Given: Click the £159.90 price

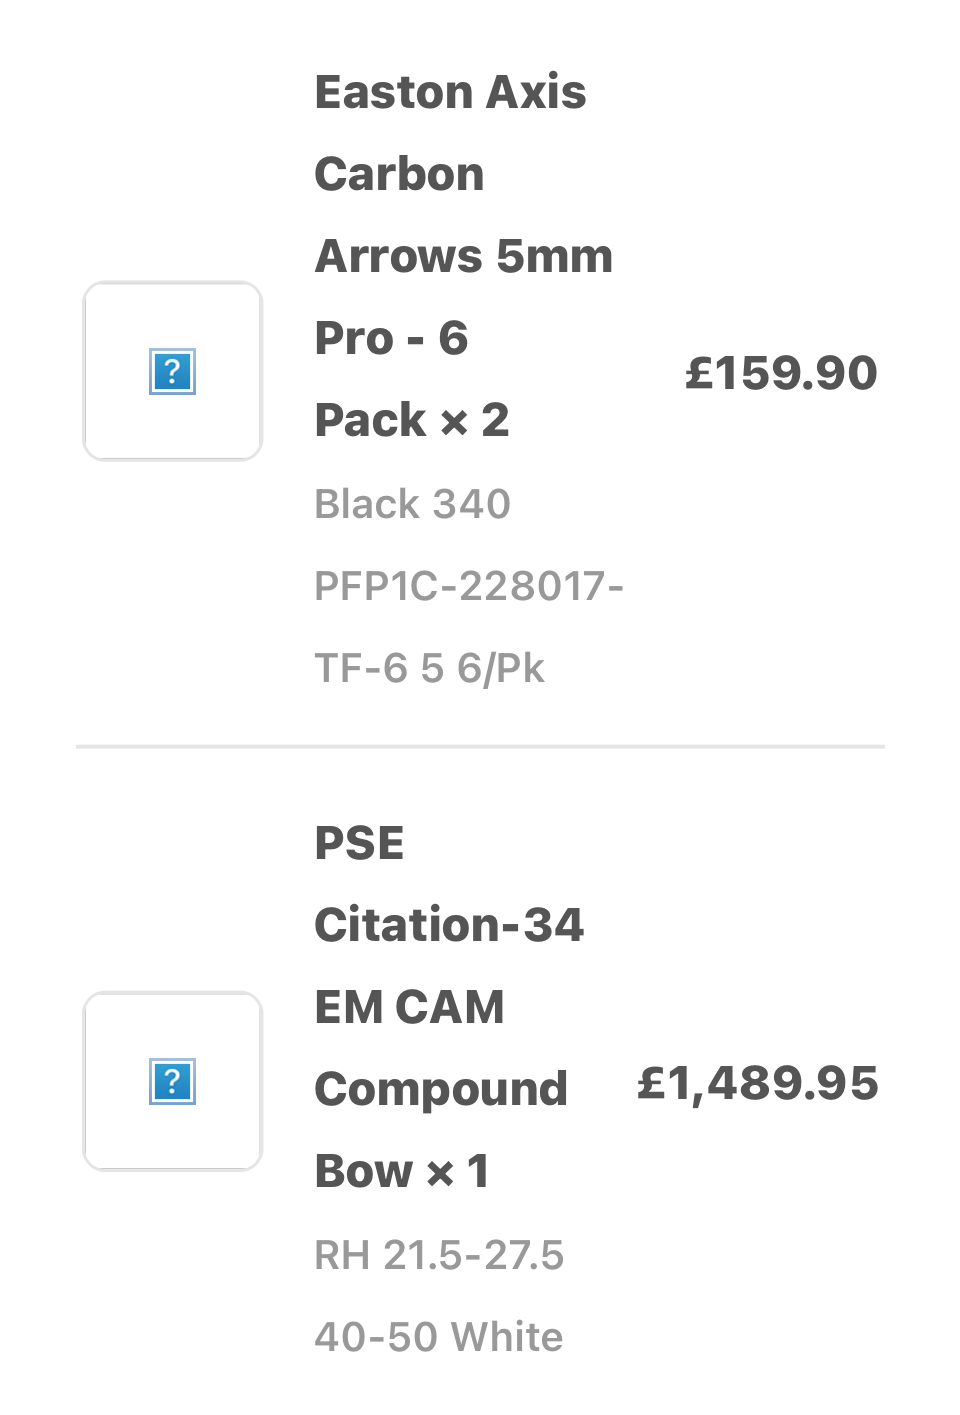Looking at the screenshot, I should point(781,373).
